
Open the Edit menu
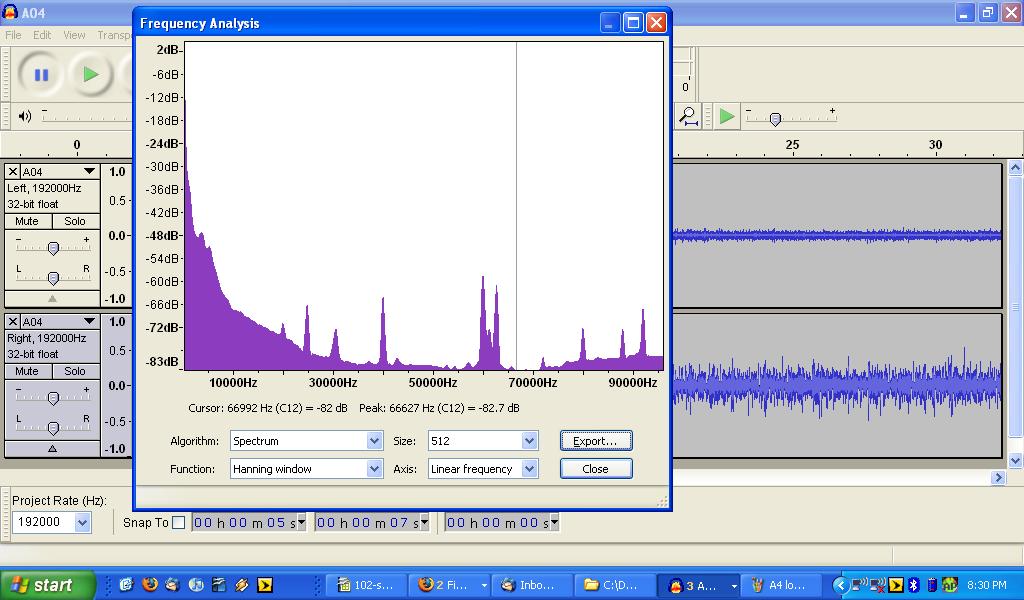click(x=42, y=35)
